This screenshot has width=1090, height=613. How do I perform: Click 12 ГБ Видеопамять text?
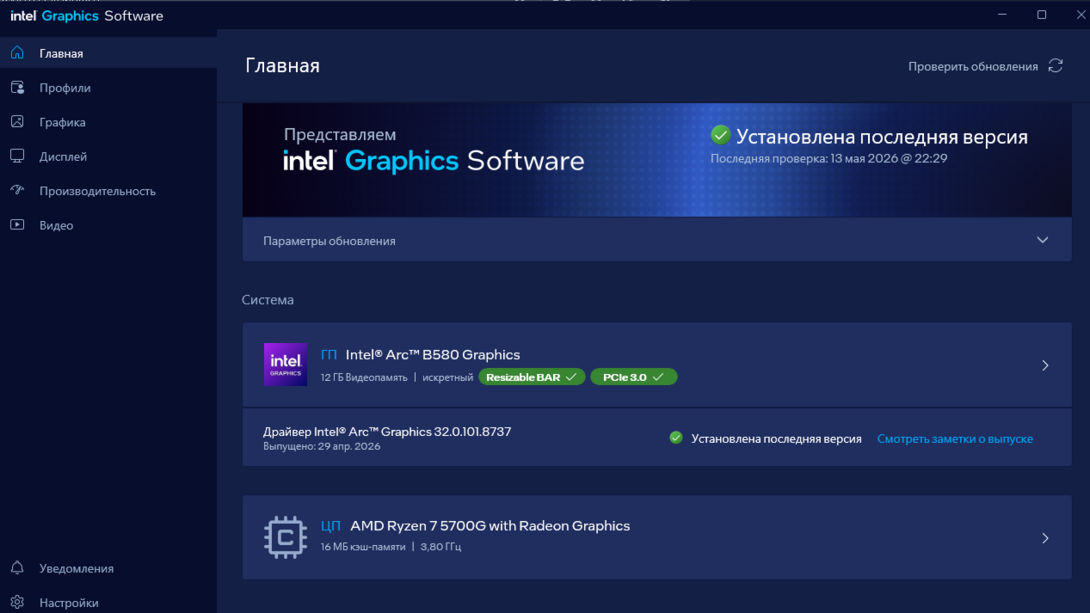364,377
